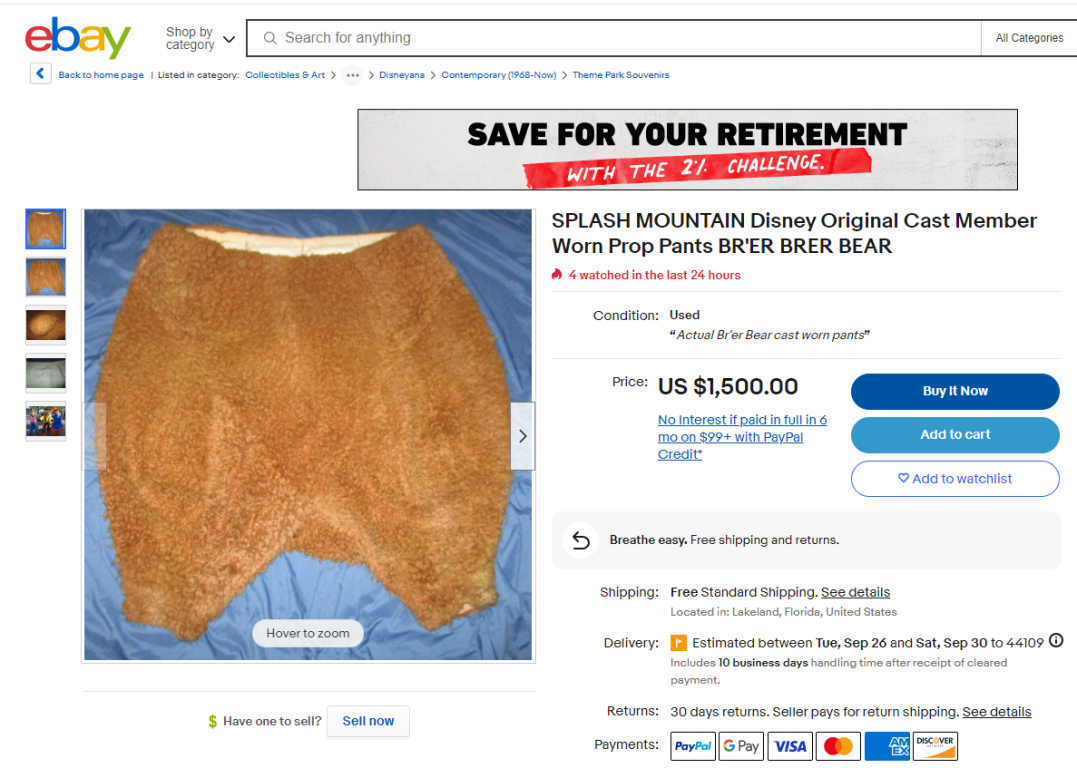Open the PayPal Credit no interest link
1077x768 pixels.
[742, 437]
